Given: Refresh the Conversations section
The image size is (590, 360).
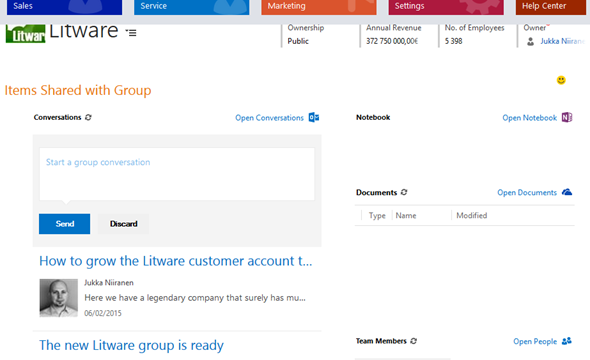Looking at the screenshot, I should tap(88, 117).
